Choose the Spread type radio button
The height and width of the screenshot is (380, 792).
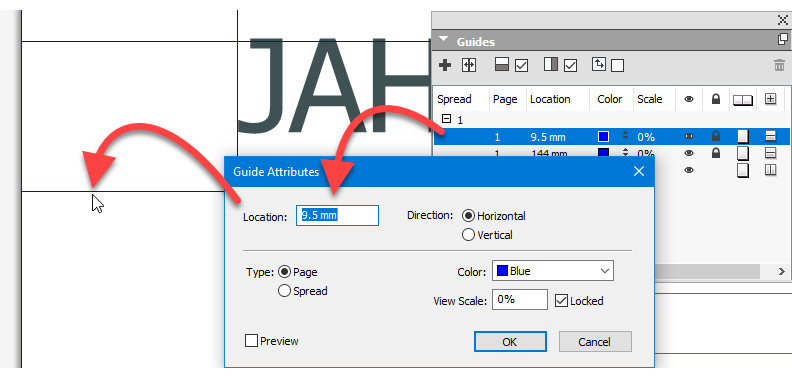(284, 291)
